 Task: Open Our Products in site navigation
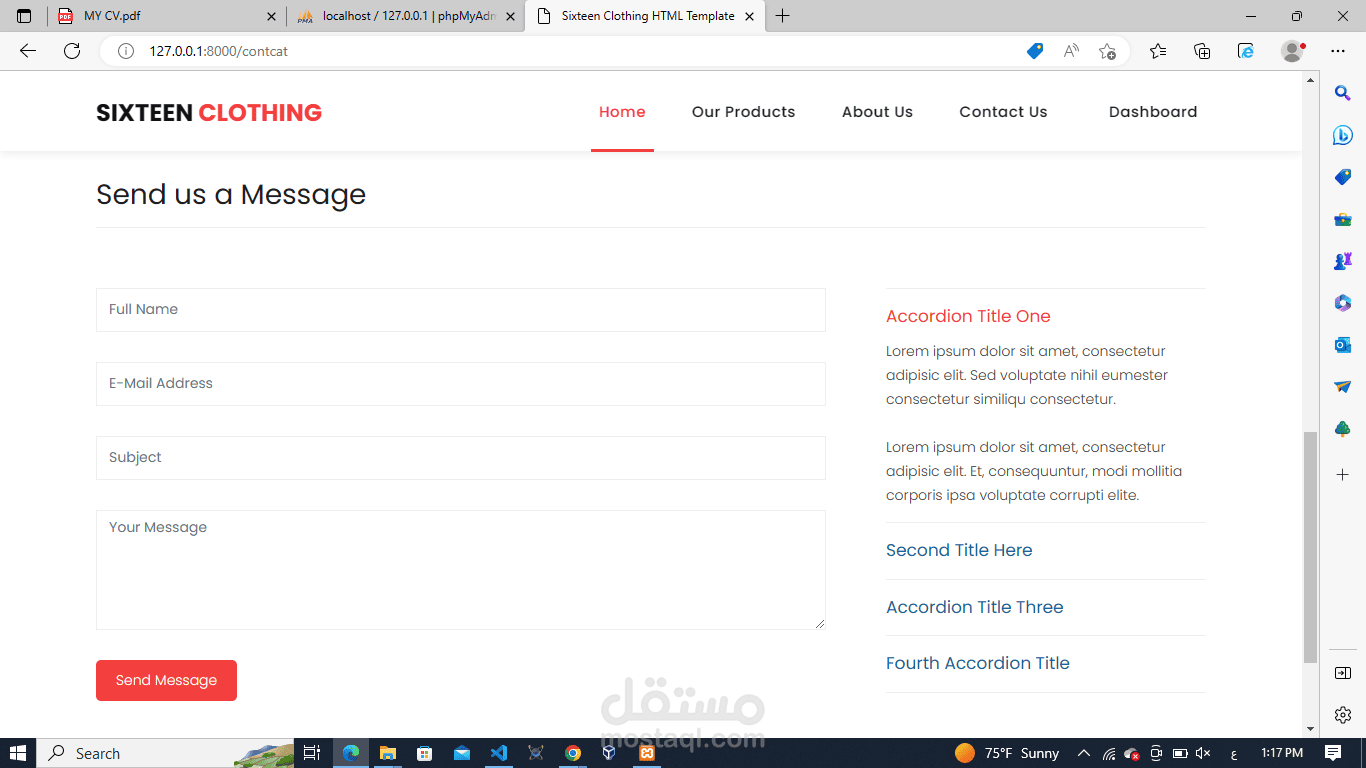[x=743, y=112]
